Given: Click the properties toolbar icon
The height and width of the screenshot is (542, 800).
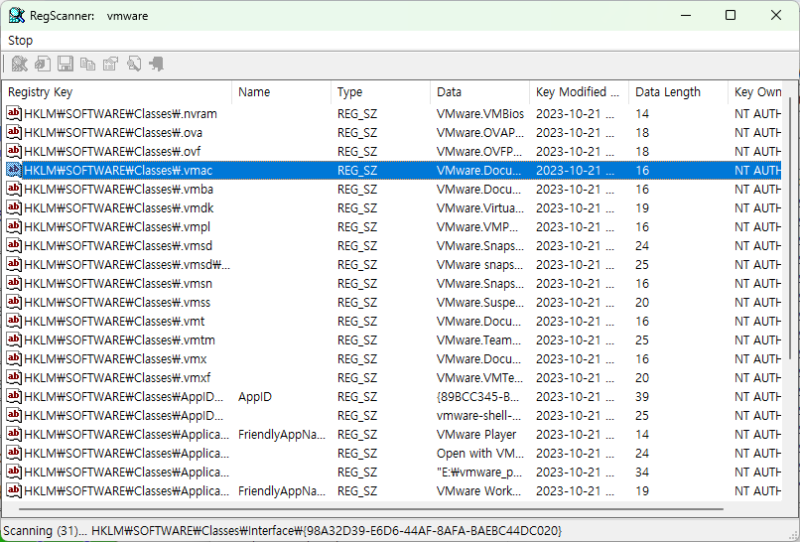Looking at the screenshot, I should [110, 64].
